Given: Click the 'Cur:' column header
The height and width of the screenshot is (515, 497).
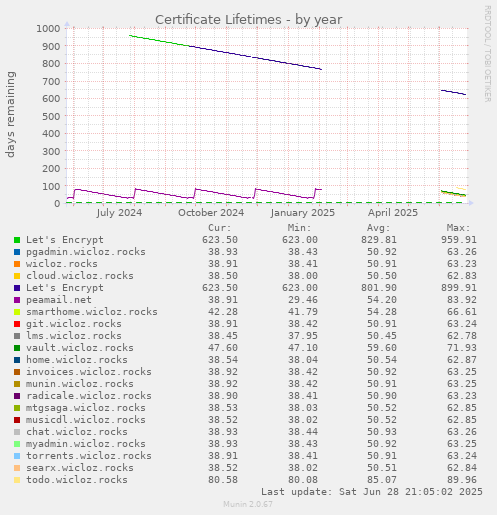Looking at the screenshot, I should pos(220,228).
